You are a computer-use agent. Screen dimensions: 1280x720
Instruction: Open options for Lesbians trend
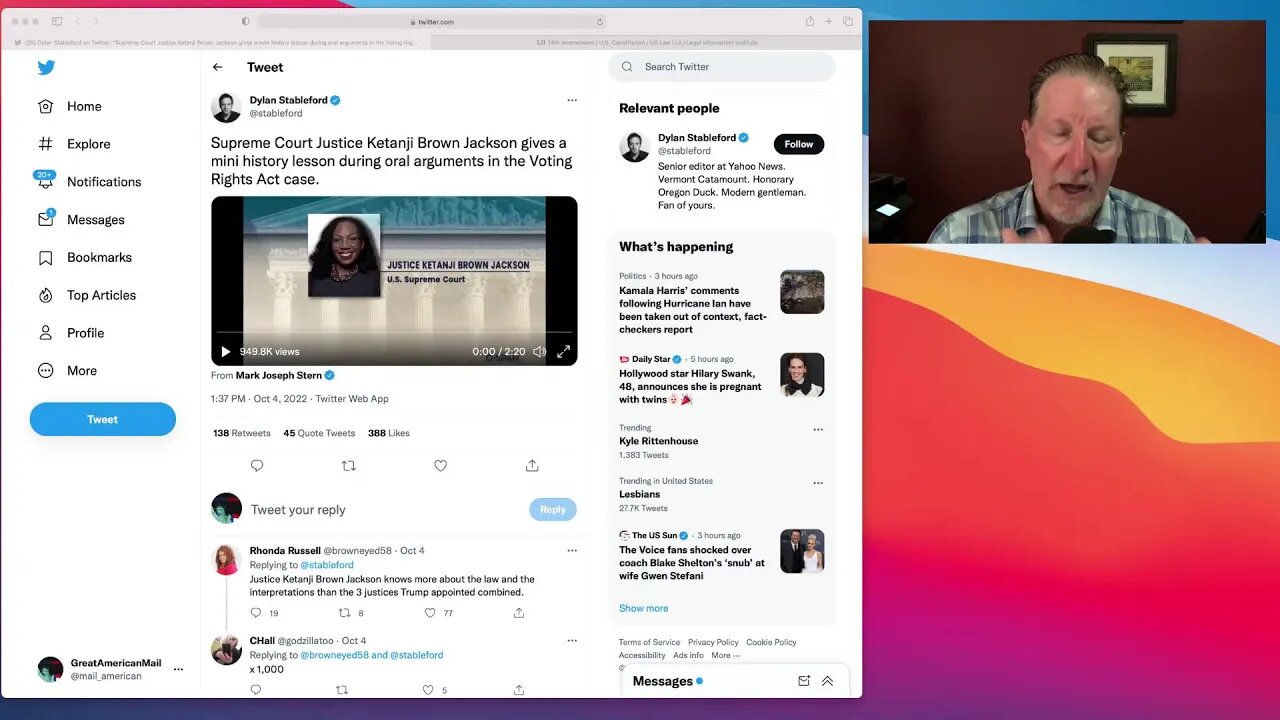pyautogui.click(x=818, y=483)
